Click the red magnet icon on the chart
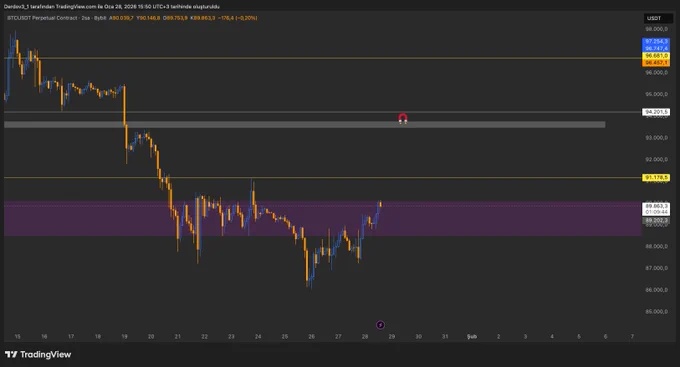 pyautogui.click(x=403, y=118)
